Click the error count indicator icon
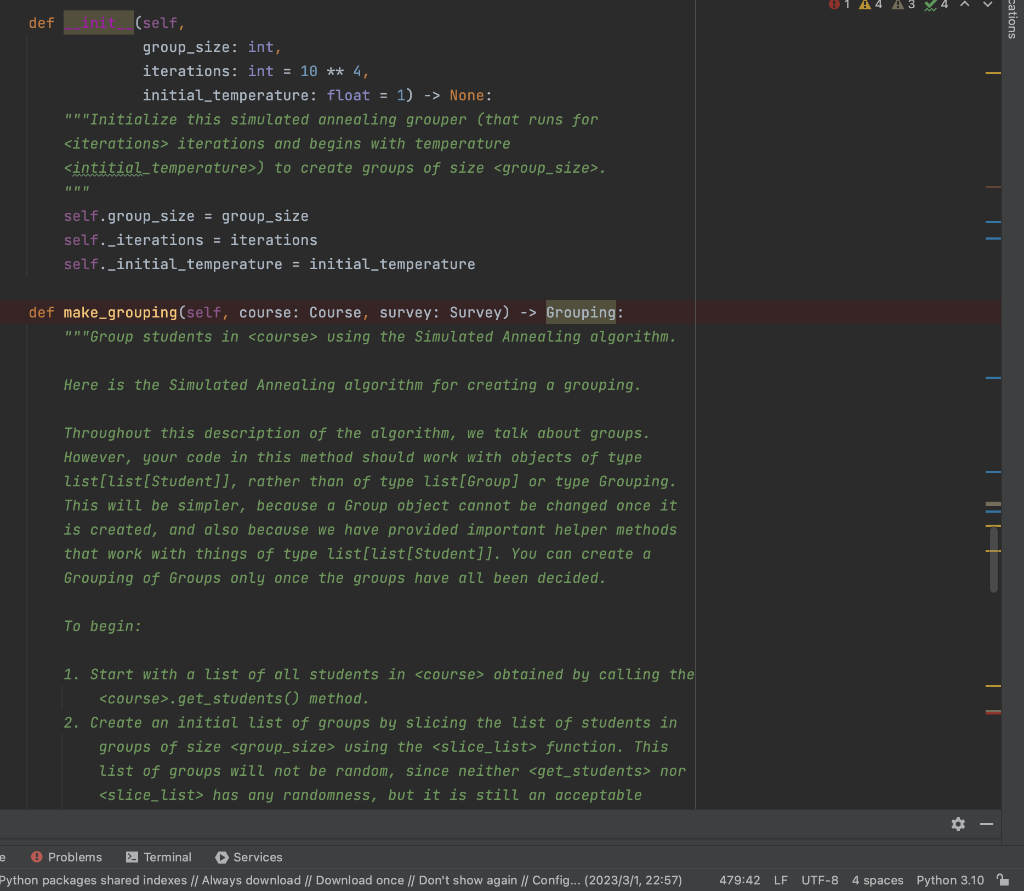Image resolution: width=1024 pixels, height=891 pixels. pyautogui.click(x=834, y=5)
